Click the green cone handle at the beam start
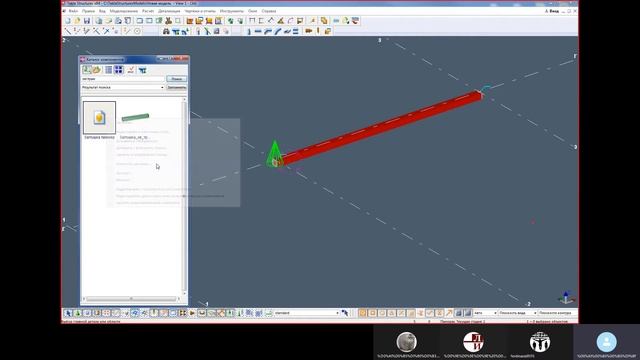This screenshot has height=360, width=640. (275, 153)
